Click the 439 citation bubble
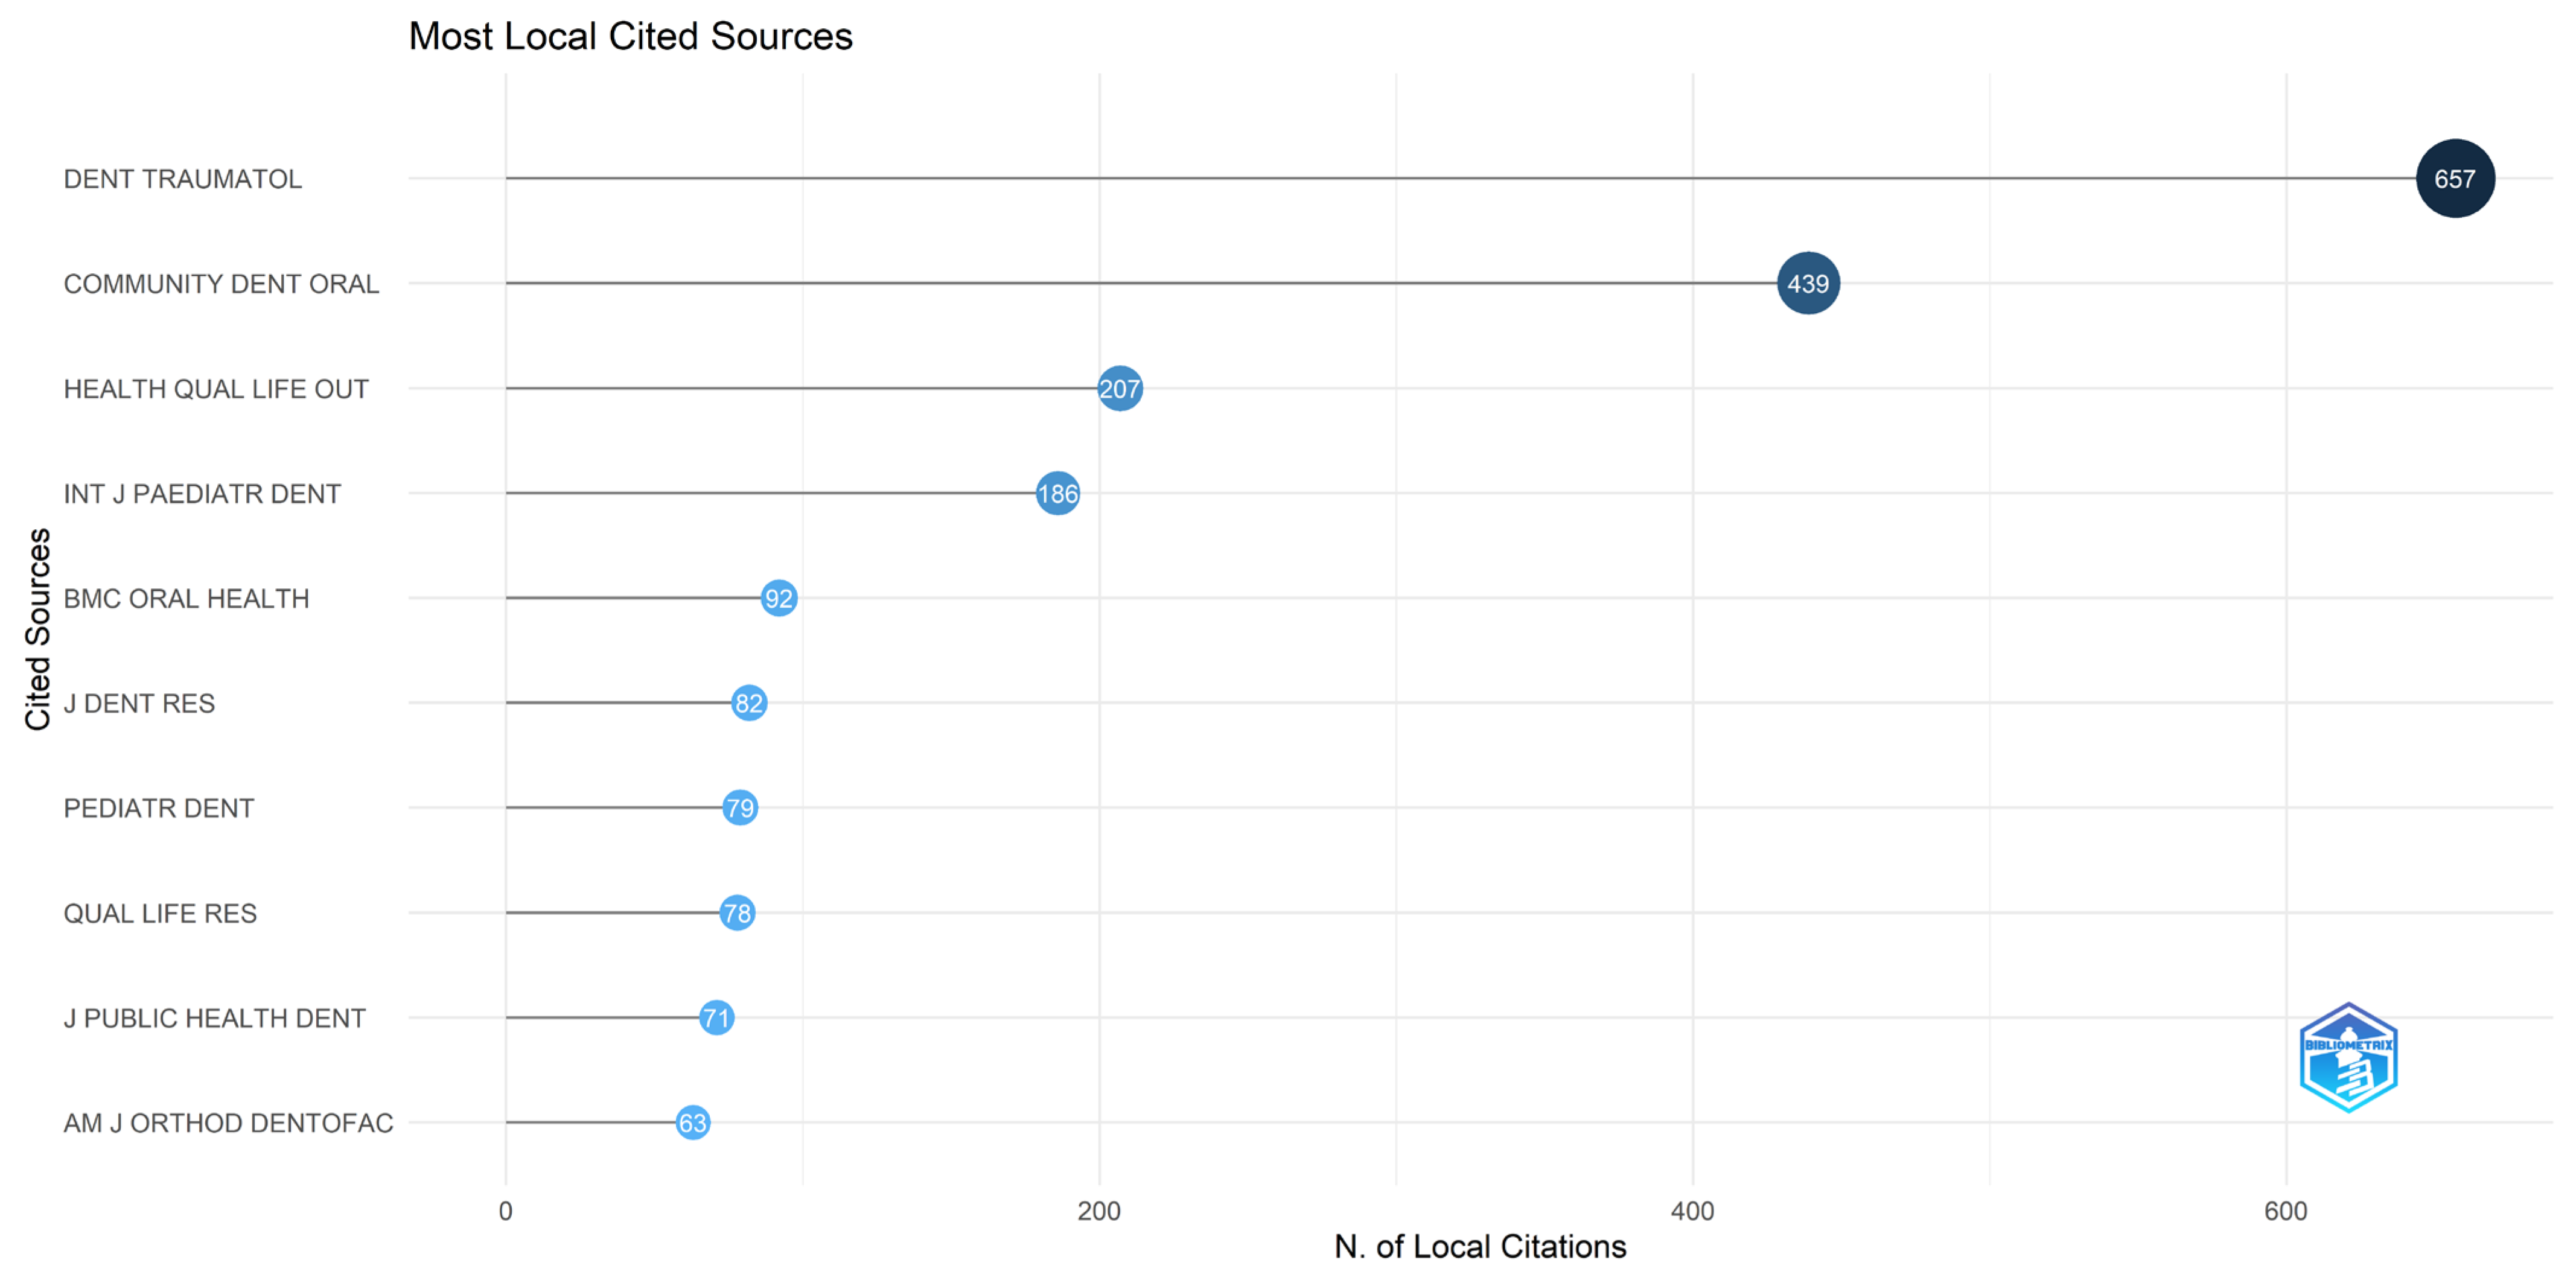This screenshot has width=2576, height=1283. (x=1808, y=284)
